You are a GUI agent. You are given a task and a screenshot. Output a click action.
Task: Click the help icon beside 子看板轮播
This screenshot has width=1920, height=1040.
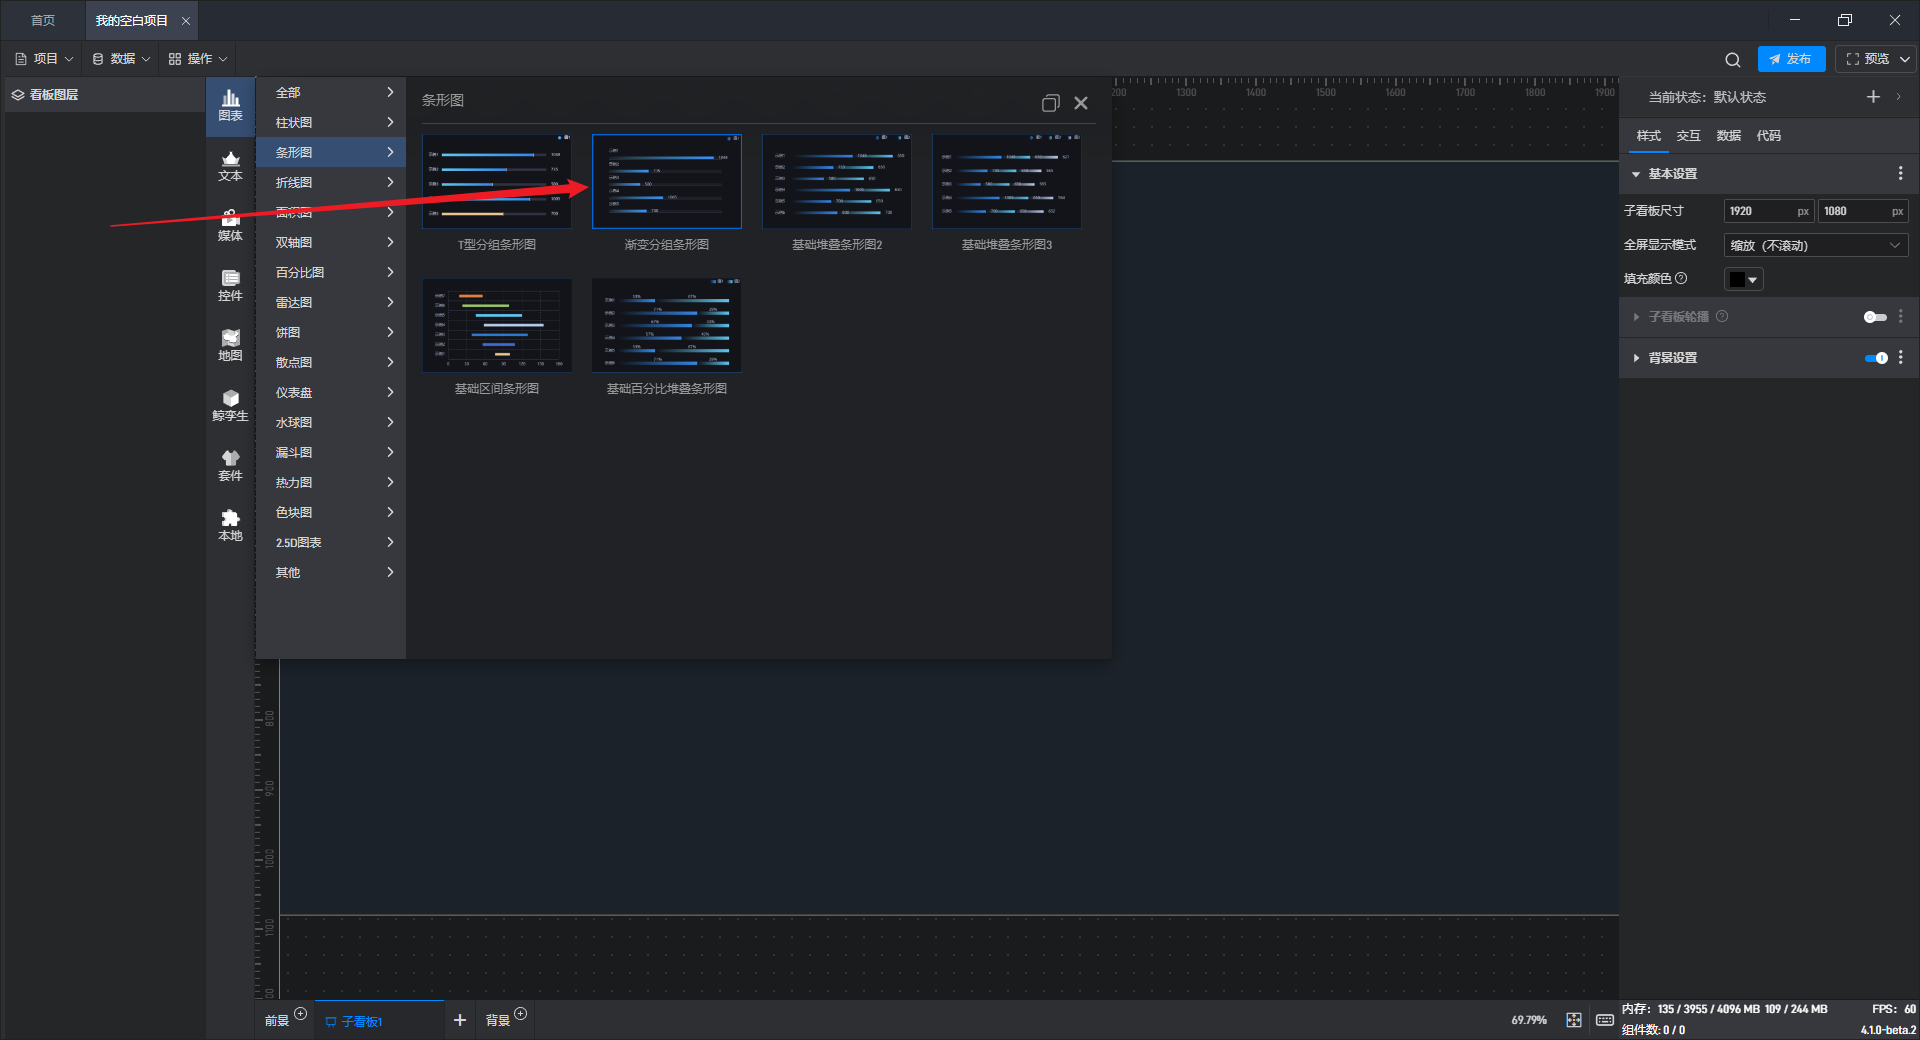pos(1722,317)
